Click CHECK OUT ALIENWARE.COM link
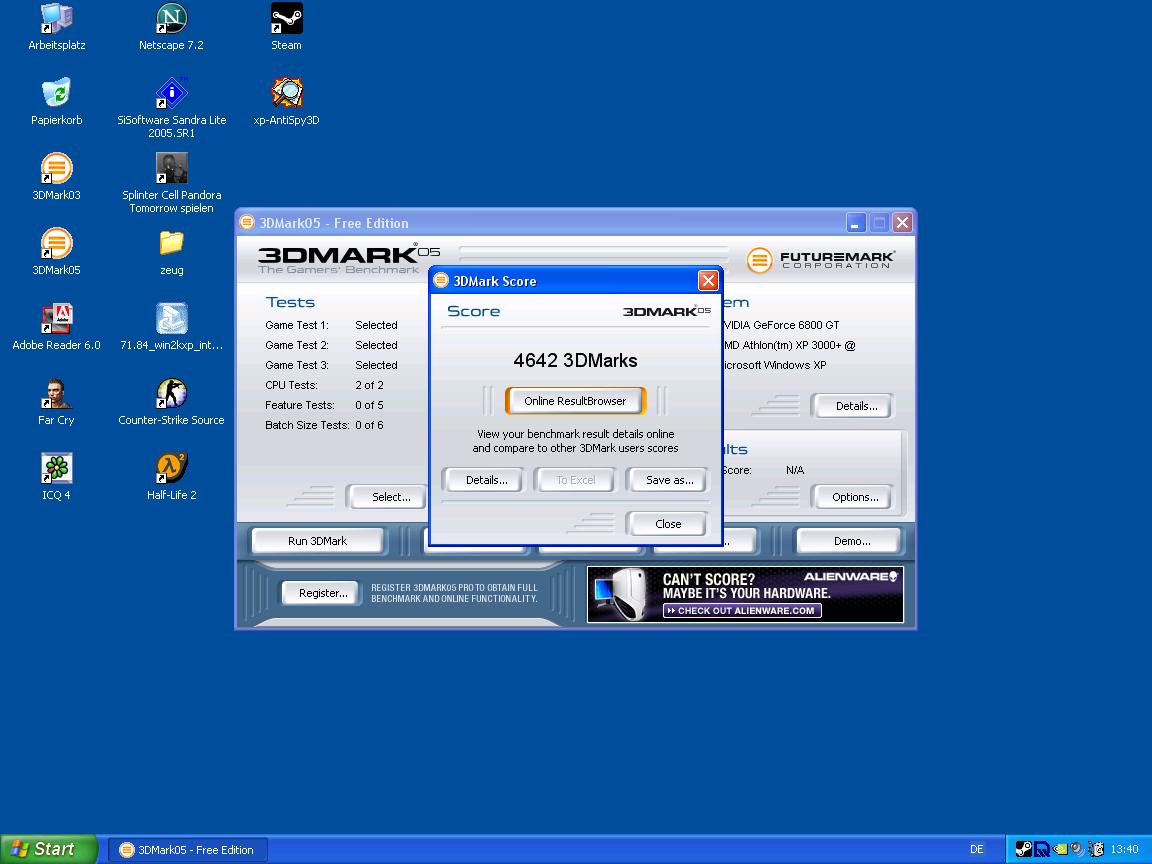 (742, 611)
